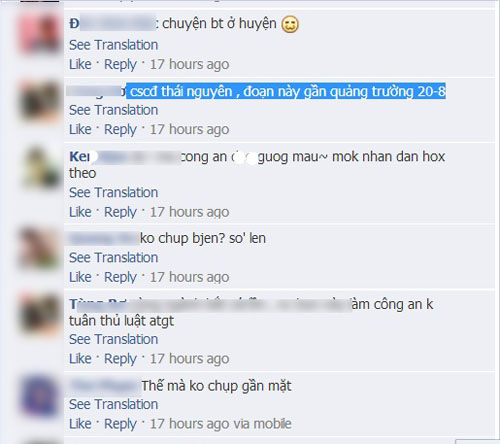The width and height of the screenshot is (500, 444).
Task: Reply to the 'chuyện bt ở huyện' comment
Action: click(x=120, y=65)
